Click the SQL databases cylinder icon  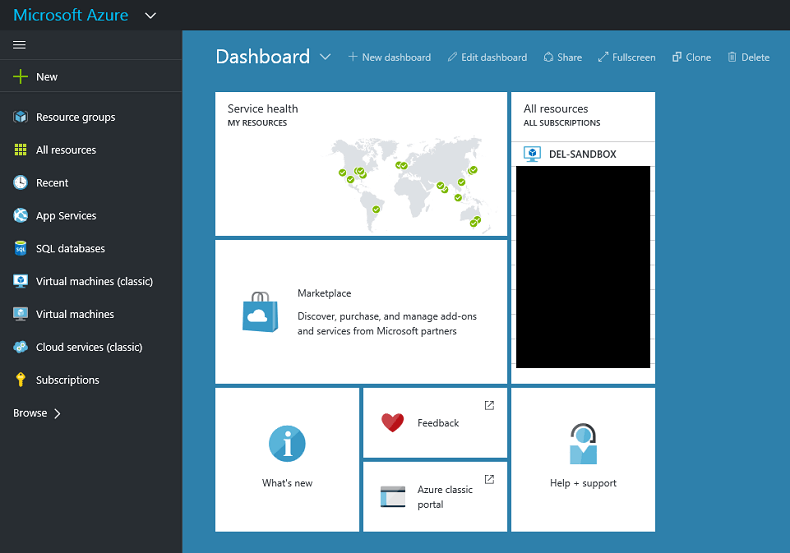click(20, 248)
